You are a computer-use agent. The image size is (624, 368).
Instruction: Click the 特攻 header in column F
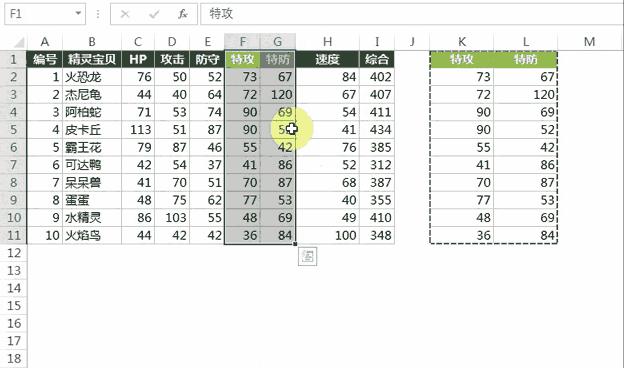coord(242,59)
